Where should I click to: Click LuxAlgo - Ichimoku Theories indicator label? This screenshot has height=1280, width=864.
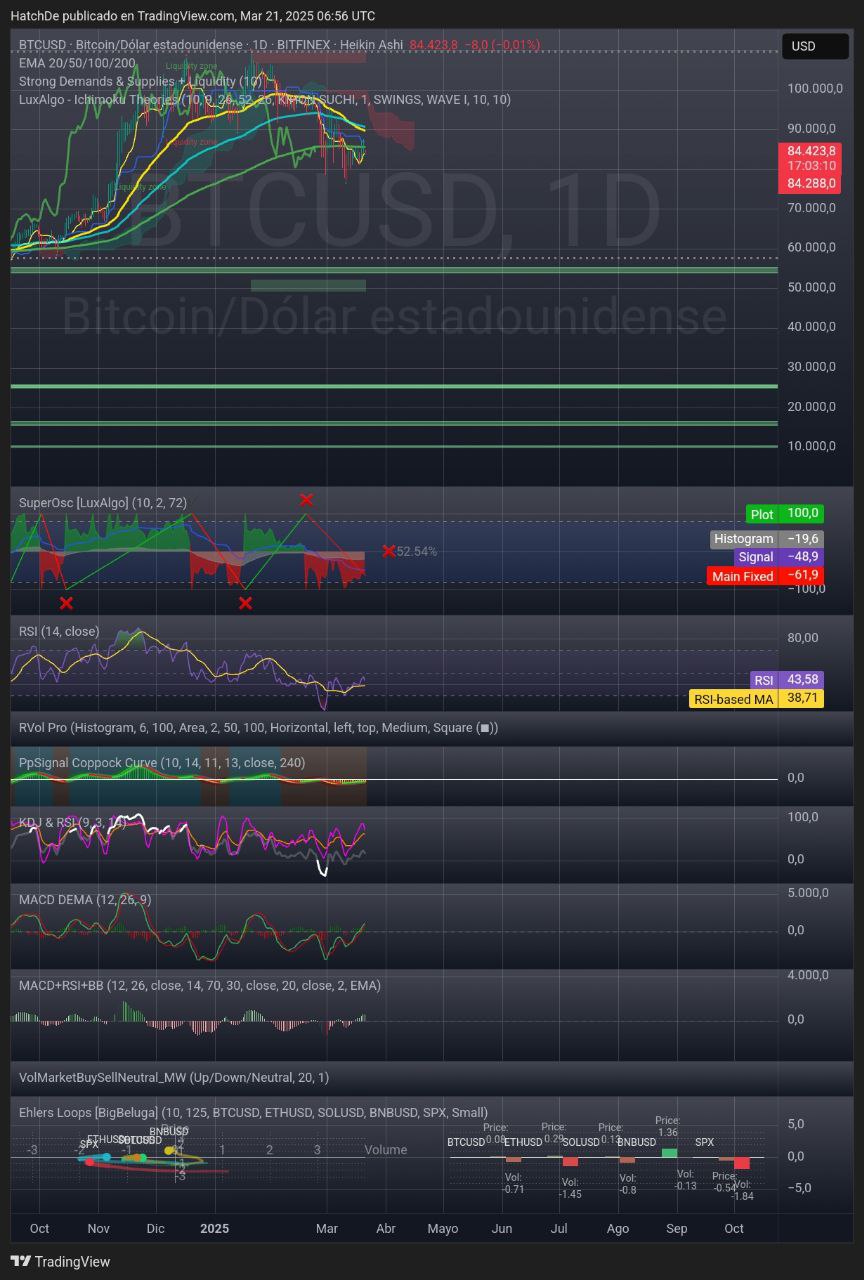[x=265, y=99]
